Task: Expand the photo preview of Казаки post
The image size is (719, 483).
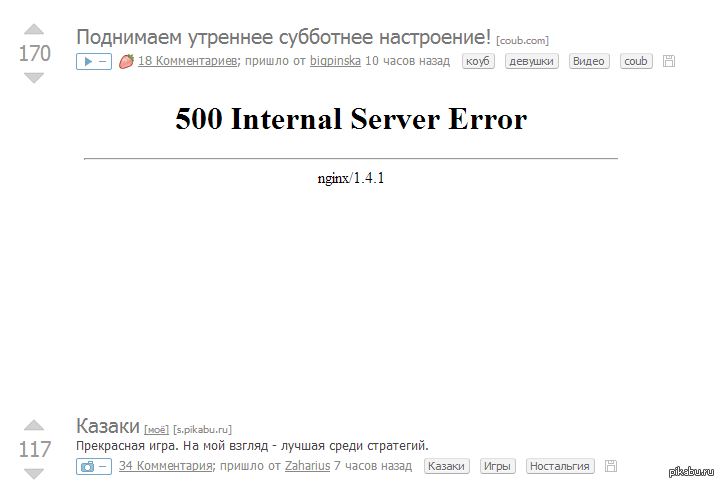Action: click(93, 466)
